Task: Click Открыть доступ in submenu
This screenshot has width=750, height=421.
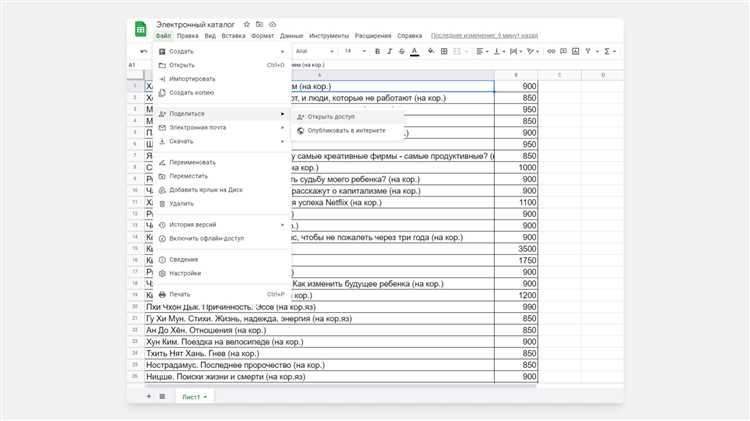Action: coord(348,117)
